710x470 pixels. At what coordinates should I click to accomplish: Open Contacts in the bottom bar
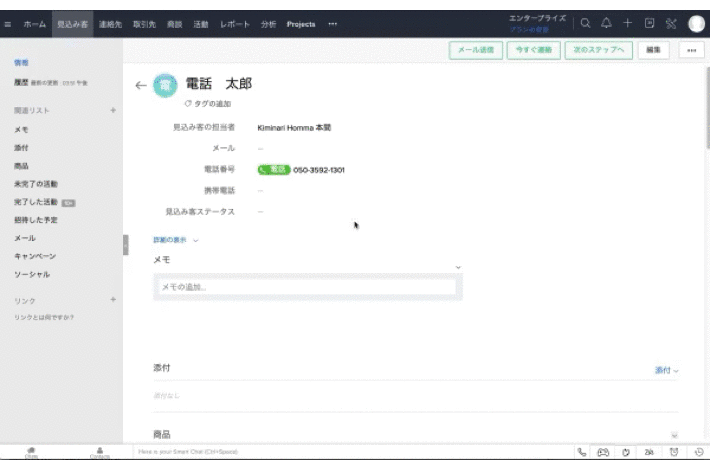coord(100,453)
